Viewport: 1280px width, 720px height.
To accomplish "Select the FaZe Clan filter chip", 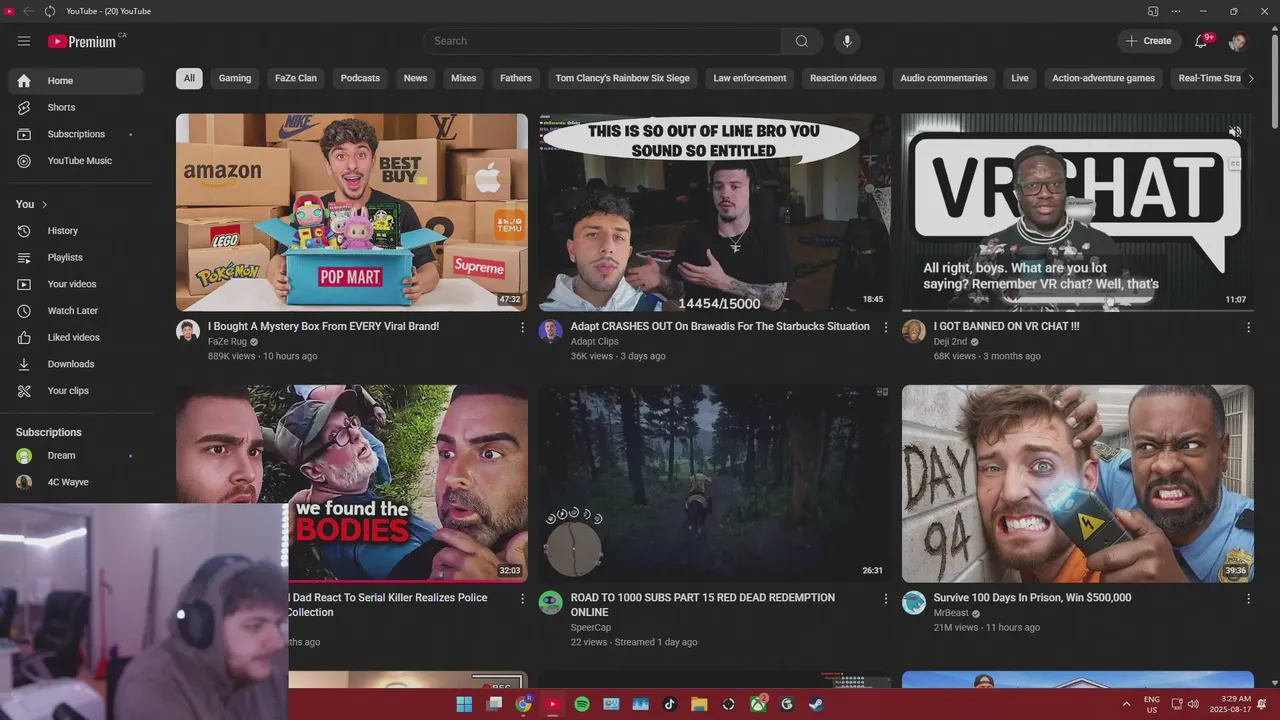I will pyautogui.click(x=296, y=78).
